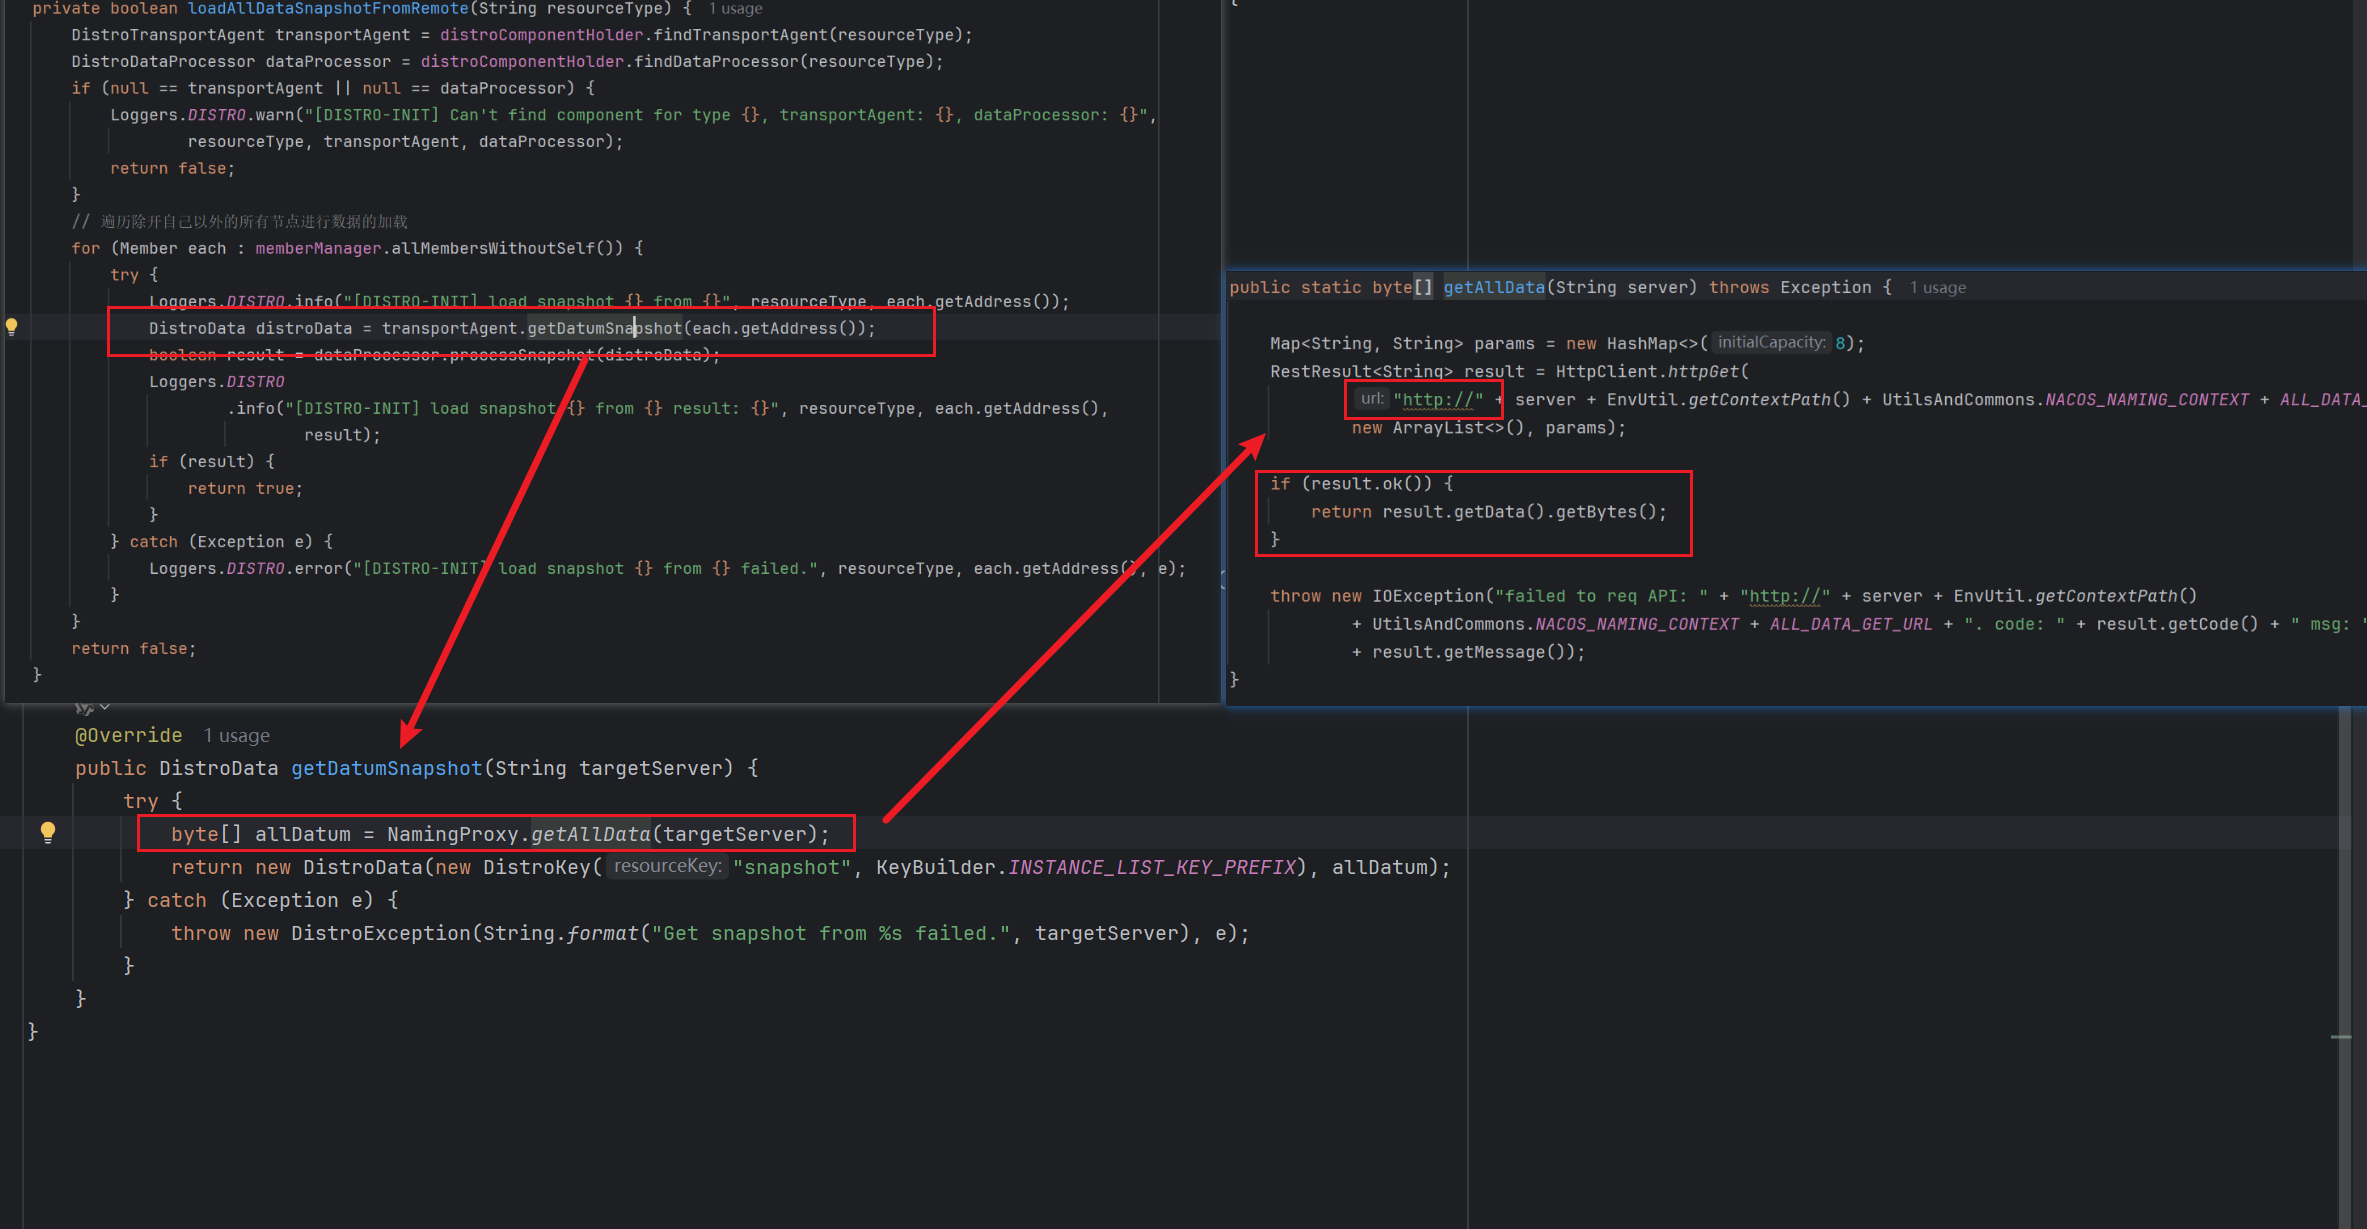Click getAllData call on the NamingProxy line

coord(590,834)
